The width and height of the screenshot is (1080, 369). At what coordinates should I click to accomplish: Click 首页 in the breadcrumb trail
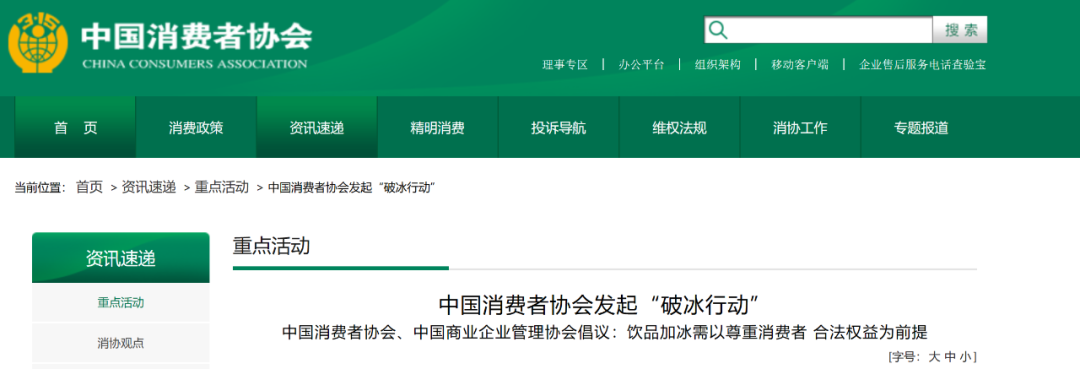(x=89, y=187)
